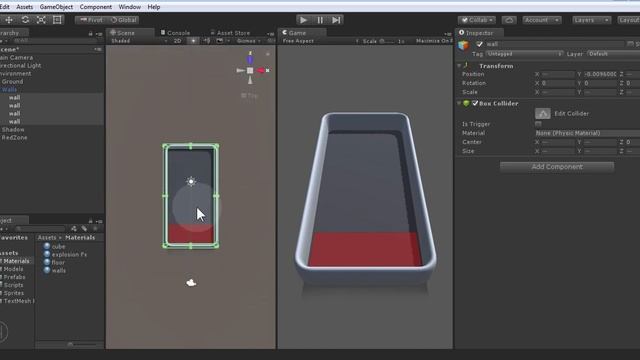The height and width of the screenshot is (360, 640).
Task: Click the red X axis of scene gizmo
Action: tap(261, 71)
